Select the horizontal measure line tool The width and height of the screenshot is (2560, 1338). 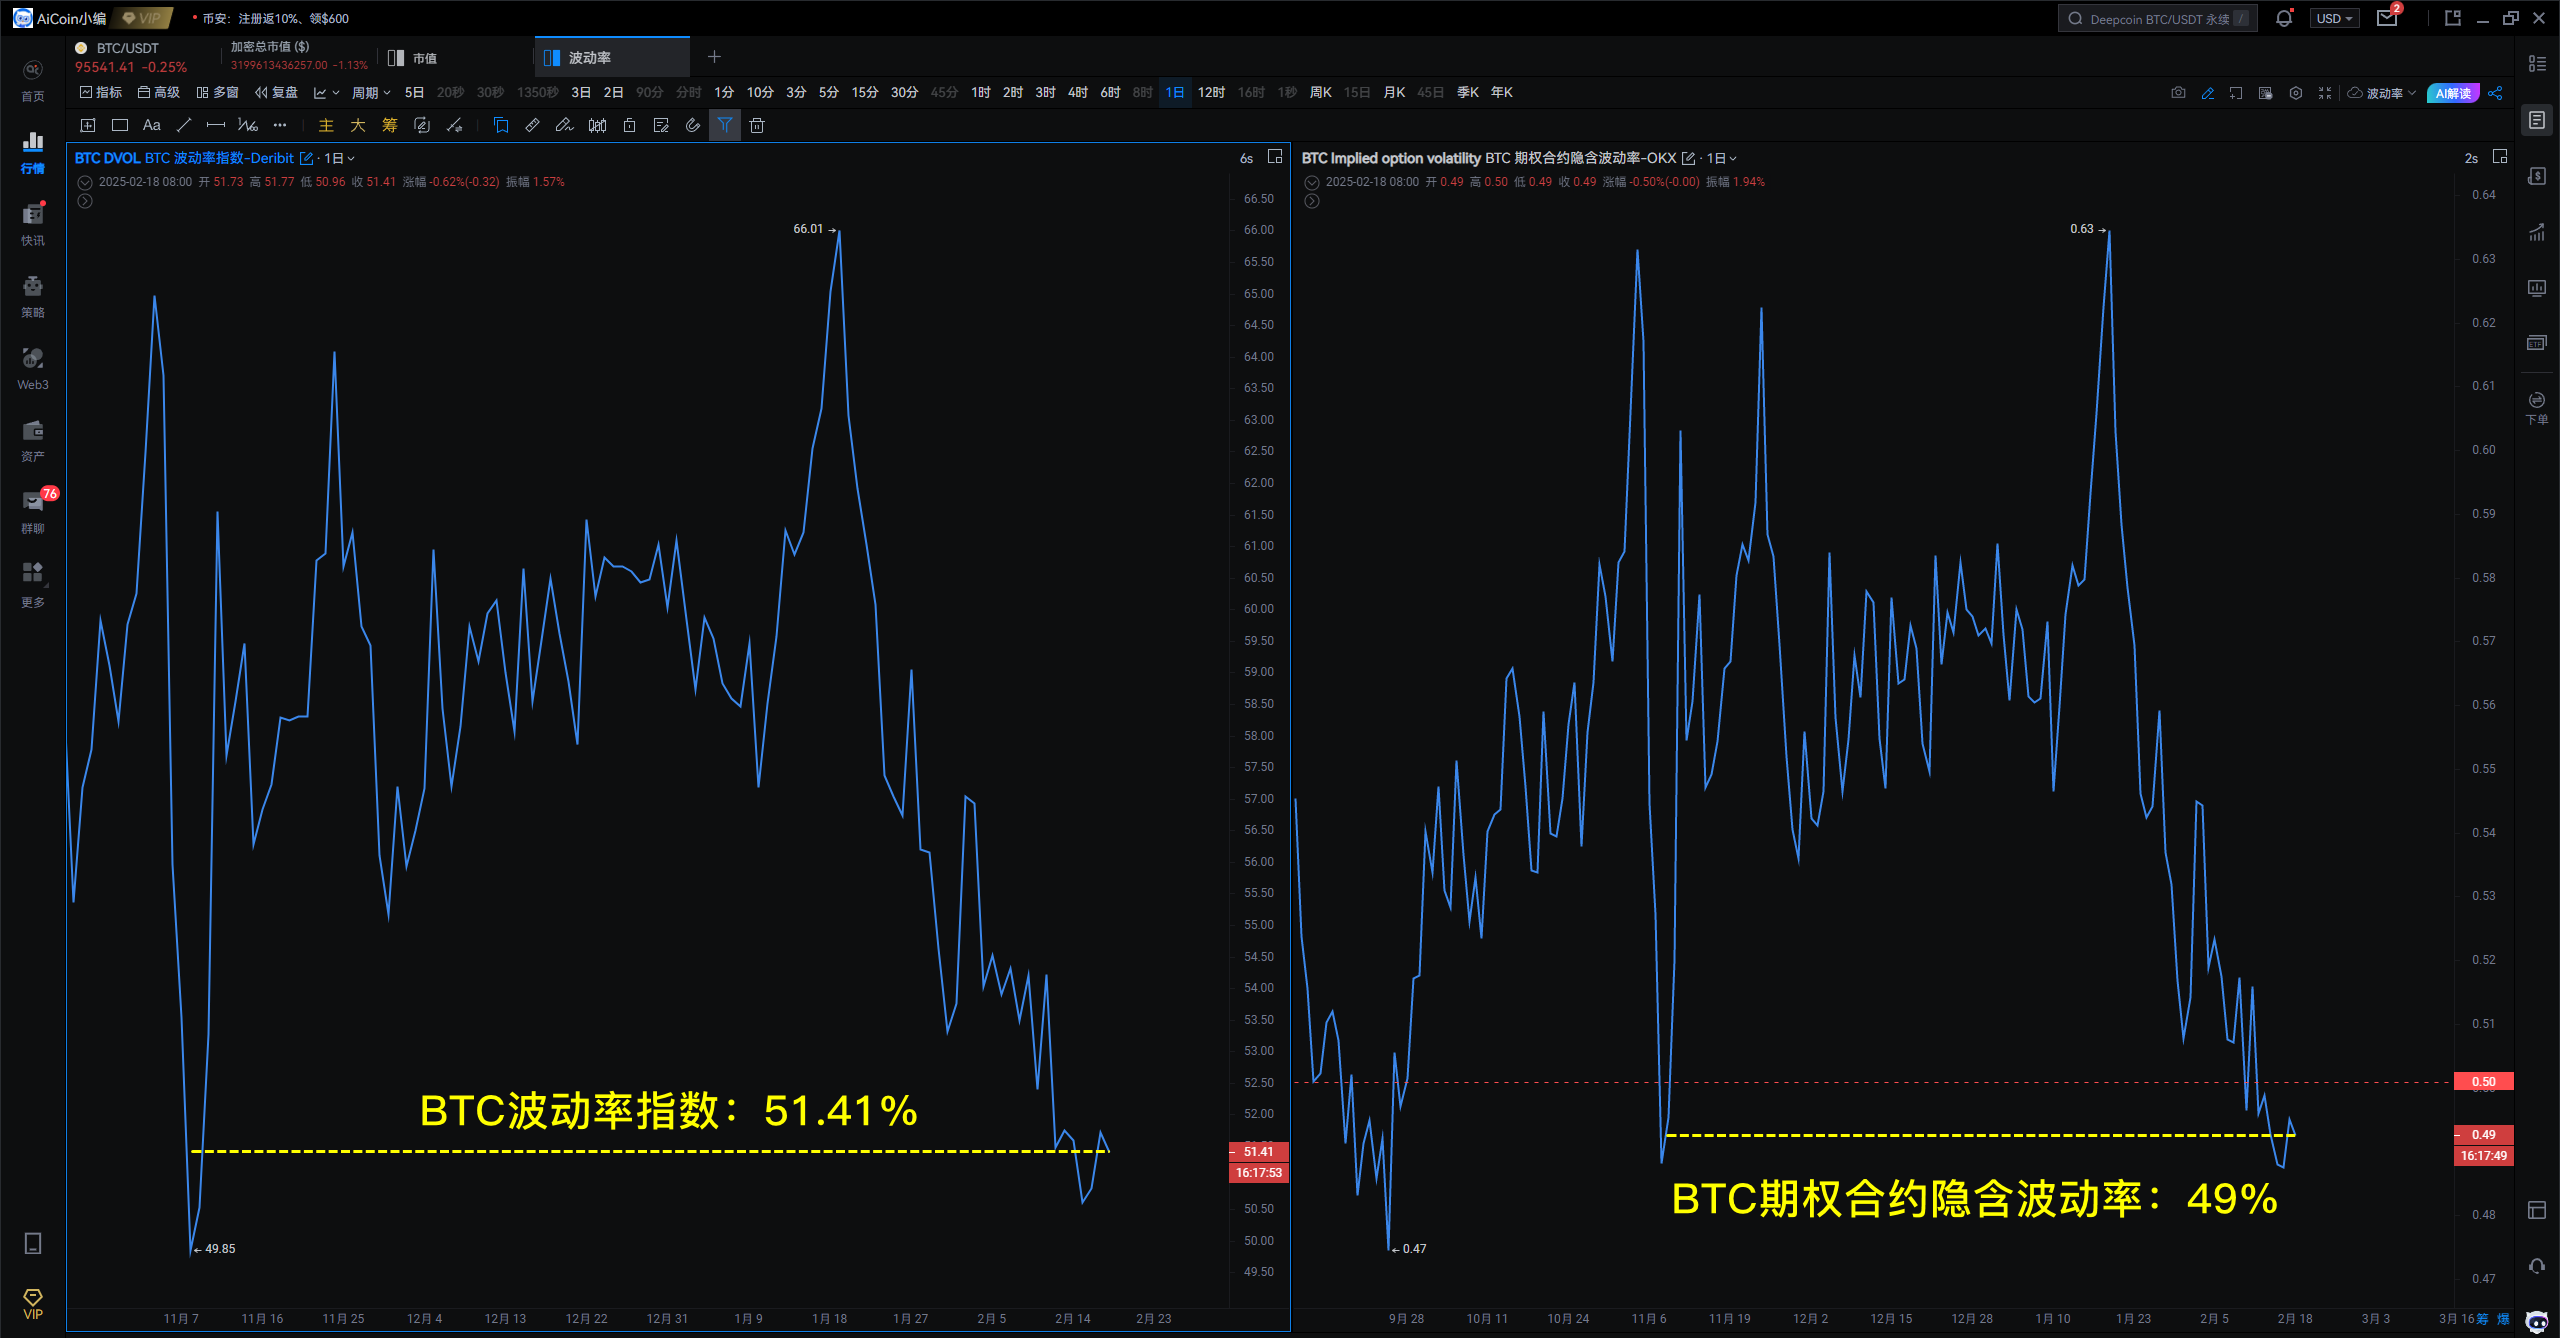tap(216, 125)
